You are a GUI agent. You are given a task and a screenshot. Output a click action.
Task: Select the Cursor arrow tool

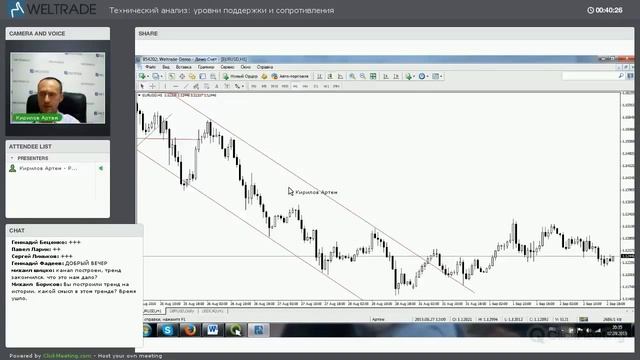pos(142,86)
